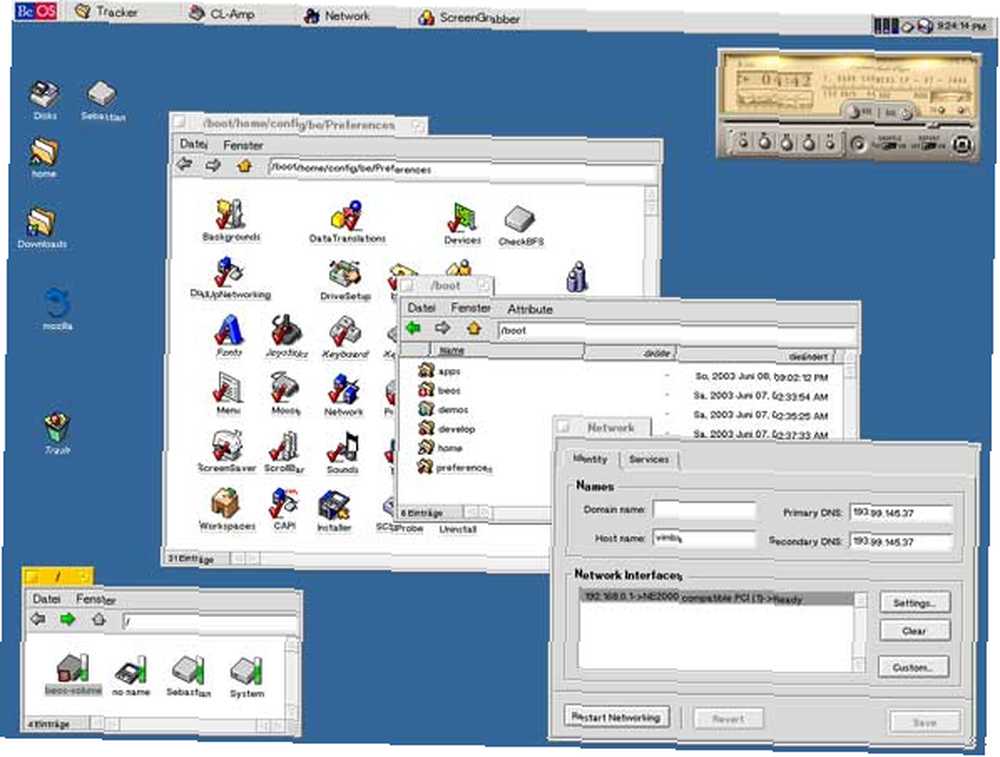Click Restart Networking button
1000x757 pixels.
617,717
